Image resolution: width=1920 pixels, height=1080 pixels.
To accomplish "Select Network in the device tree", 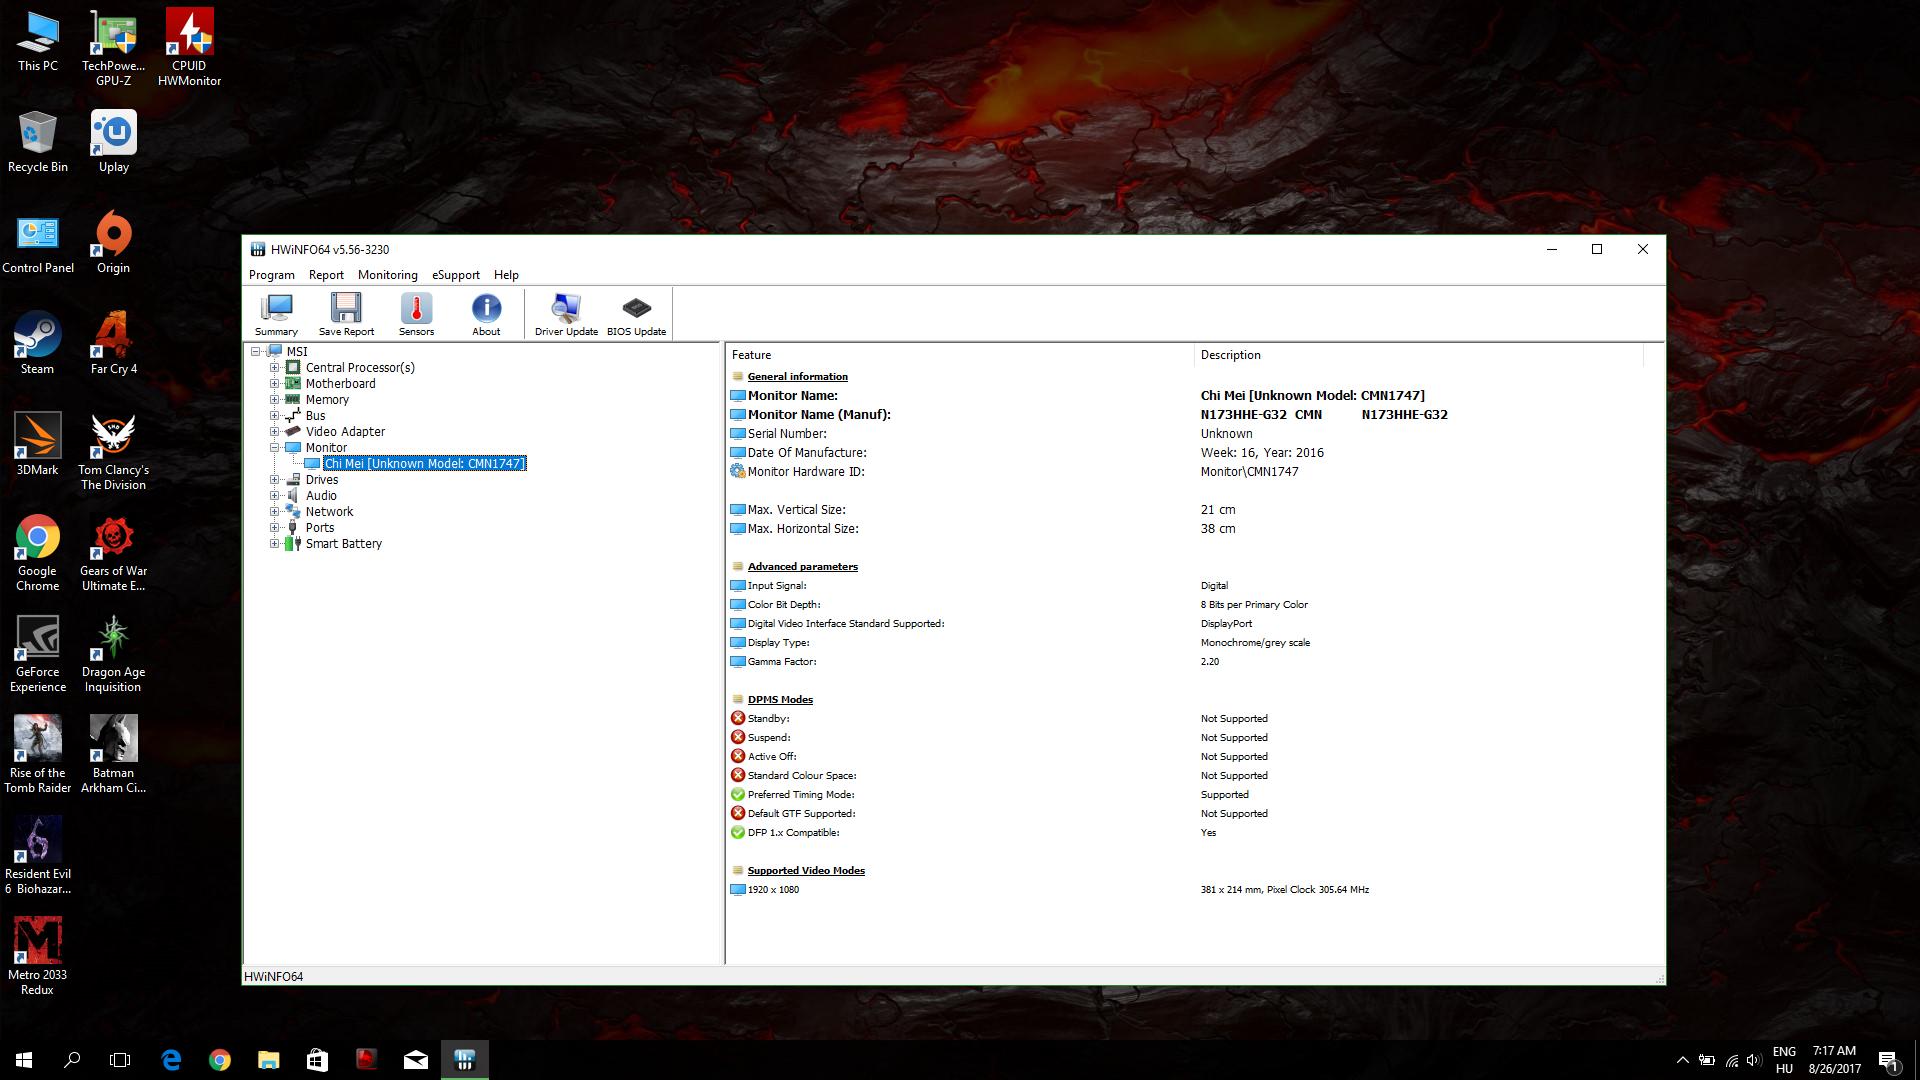I will (329, 512).
